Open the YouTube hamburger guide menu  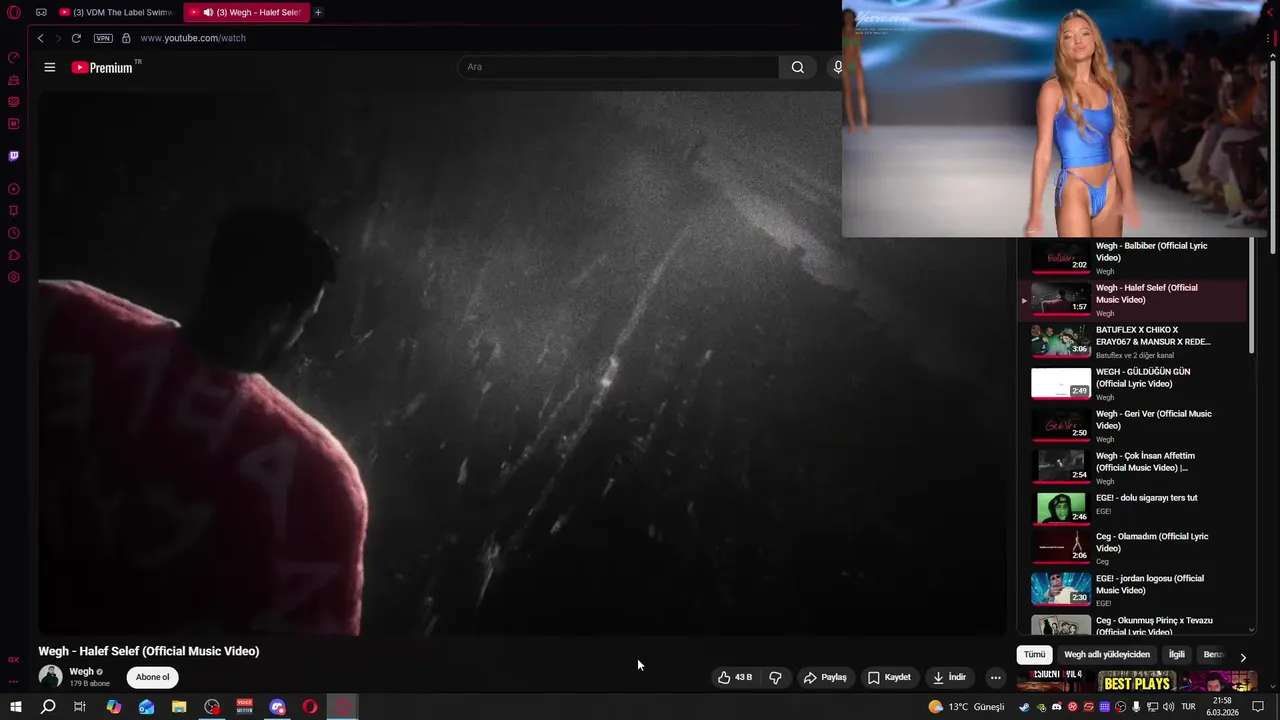pyautogui.click(x=50, y=67)
